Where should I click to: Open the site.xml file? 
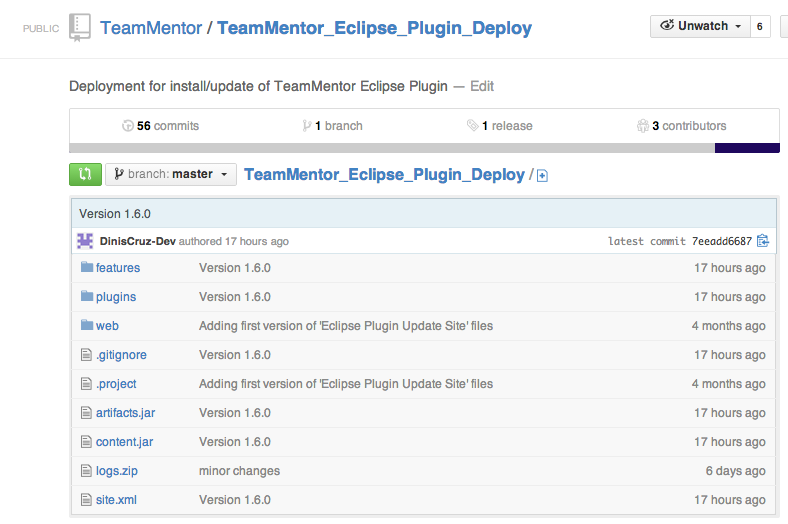pyautogui.click(x=116, y=500)
